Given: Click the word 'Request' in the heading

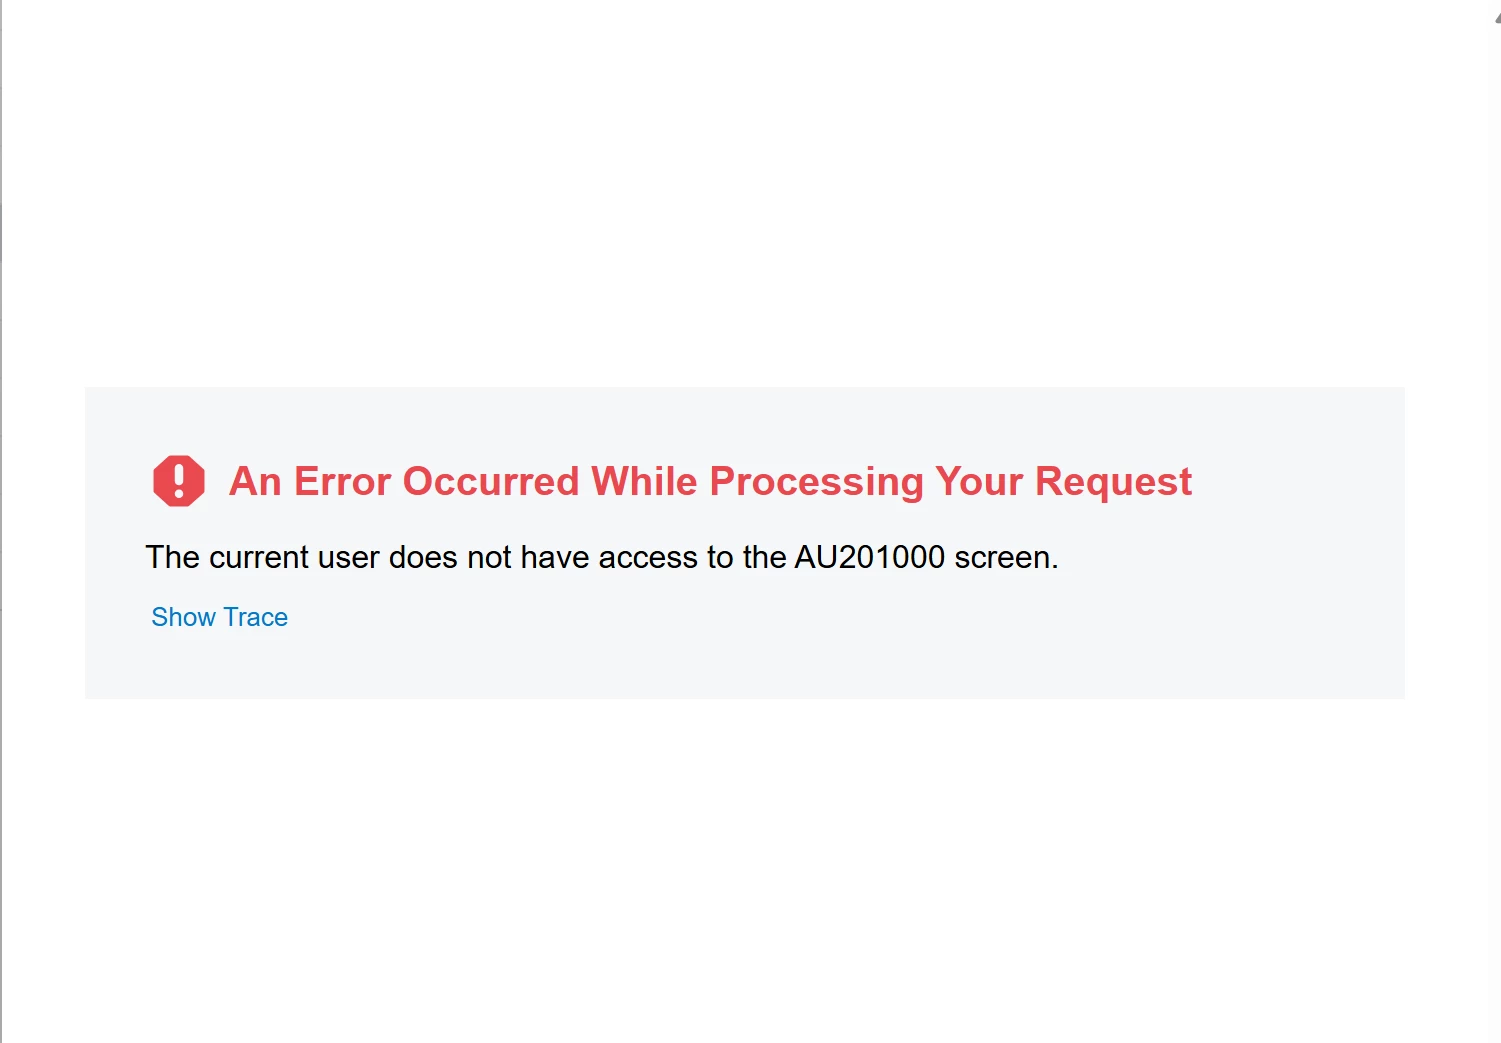Looking at the screenshot, I should [x=1113, y=483].
